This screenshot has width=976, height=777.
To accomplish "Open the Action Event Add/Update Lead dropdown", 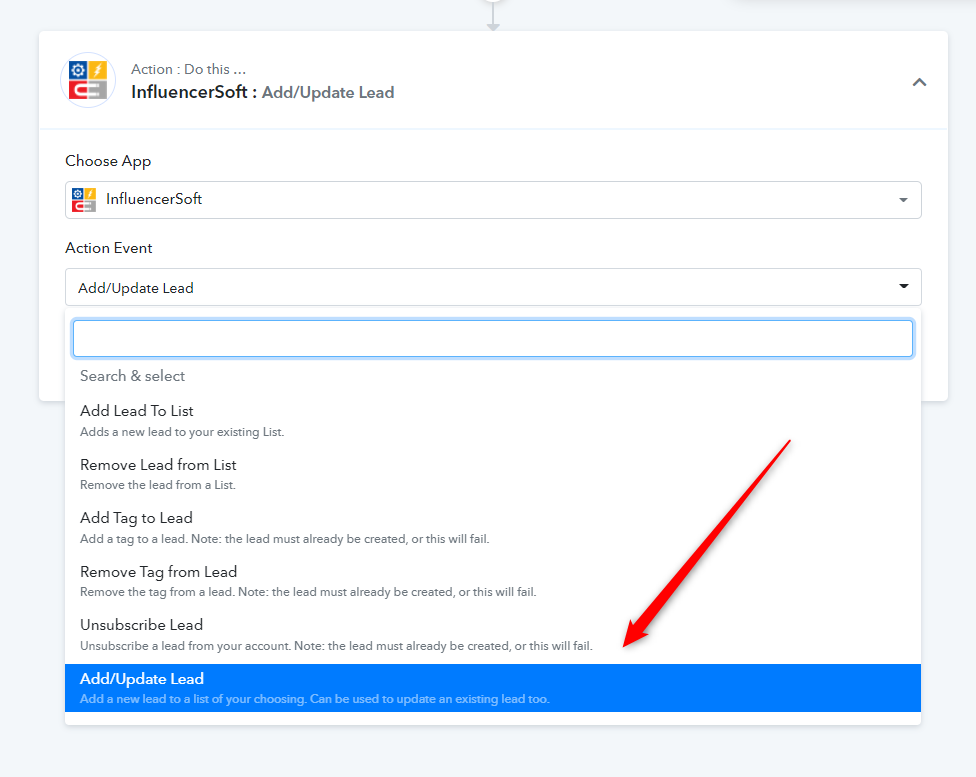I will coord(493,287).
